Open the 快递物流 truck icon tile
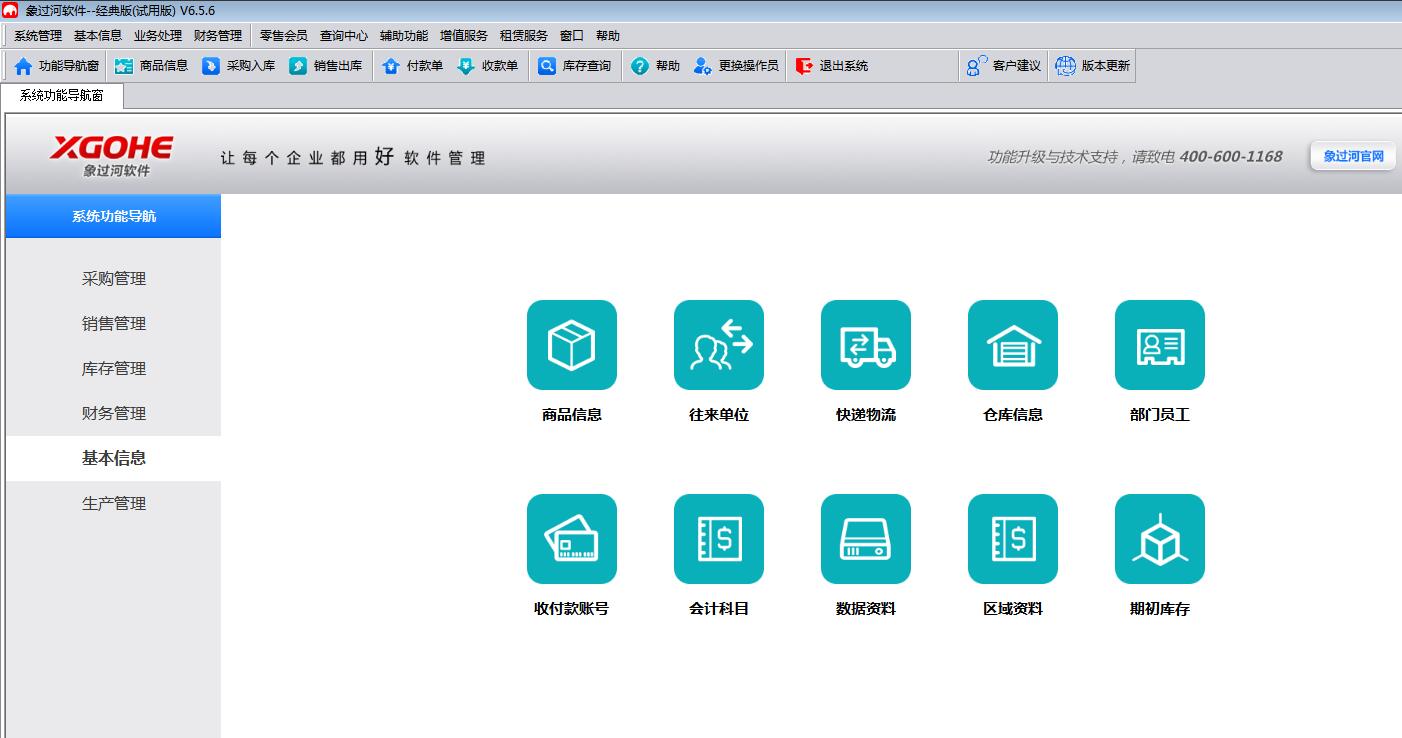The width and height of the screenshot is (1402, 738). [x=866, y=345]
